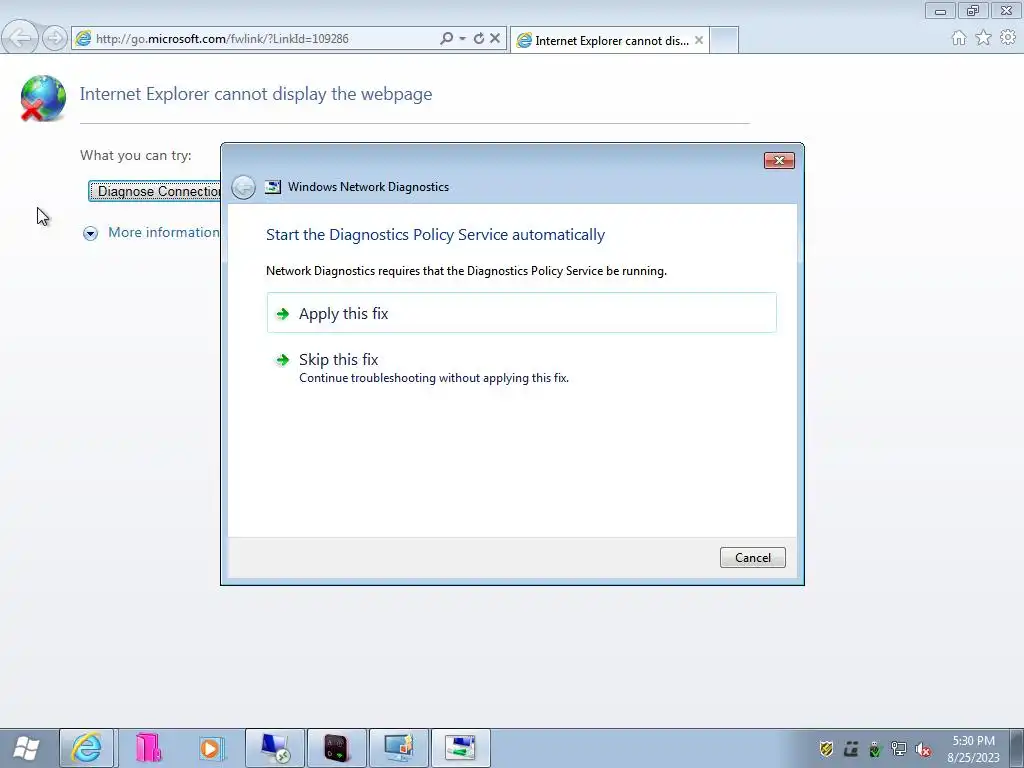Screen dimensions: 1024x768
Task: Cancel the Network Diagnostics dialog
Action: tap(752, 558)
